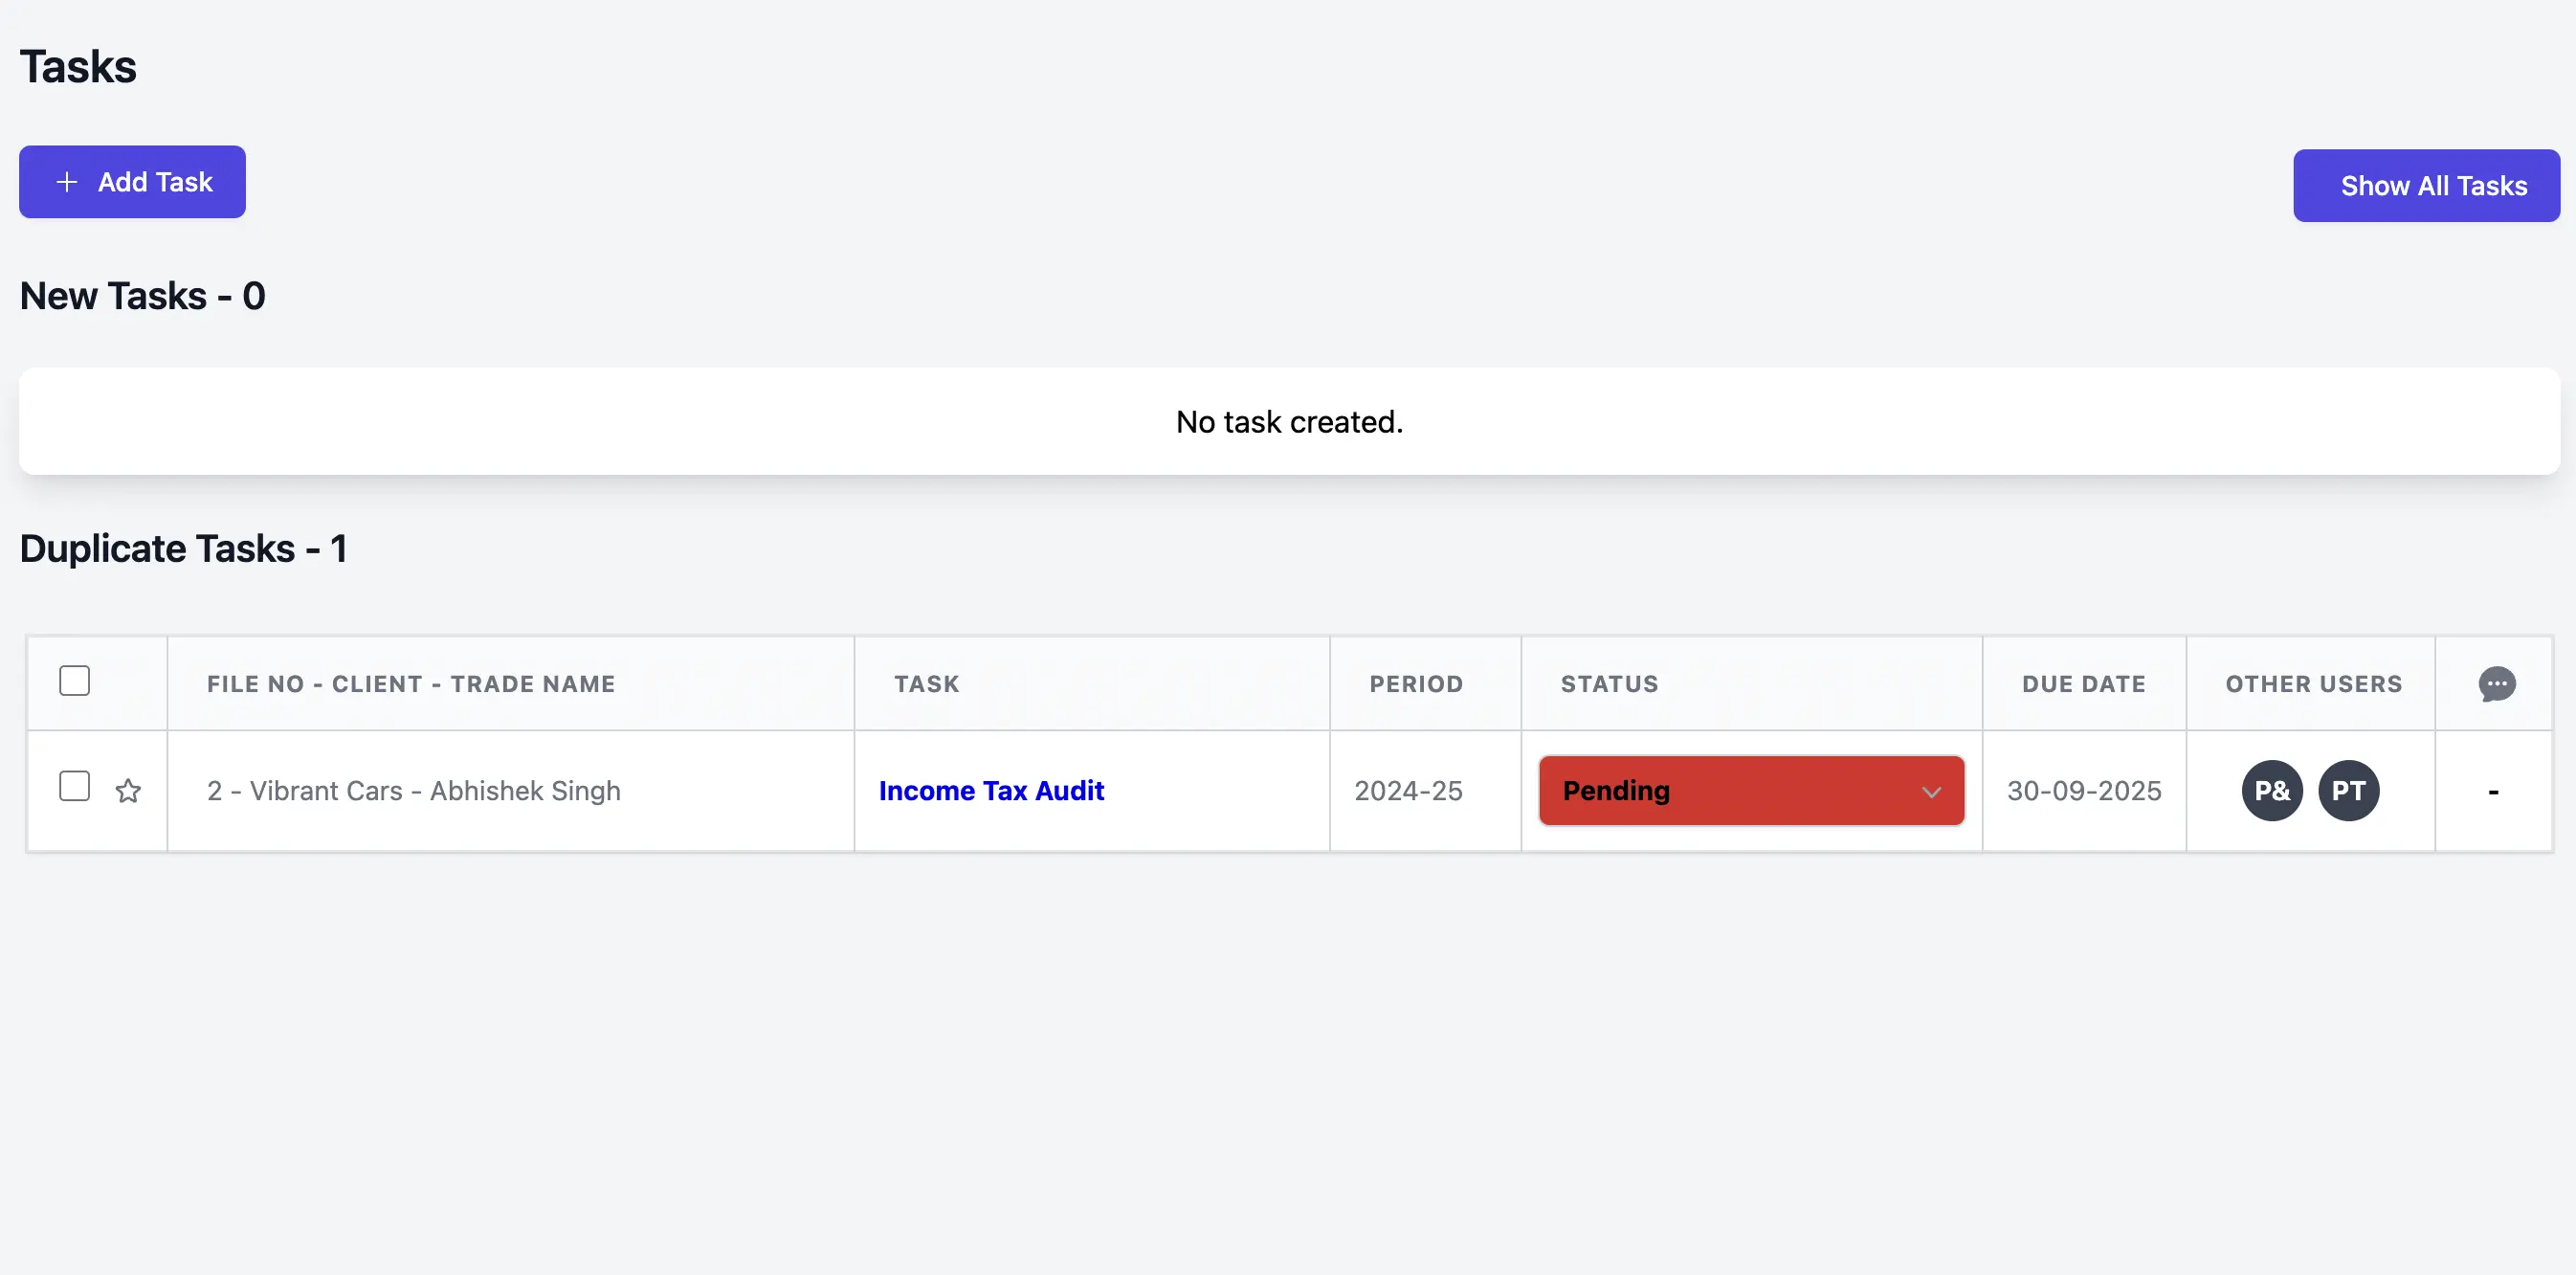This screenshot has height=1275, width=2576.
Task: Click the 30-09-2025 due date cell
Action: tap(2084, 791)
